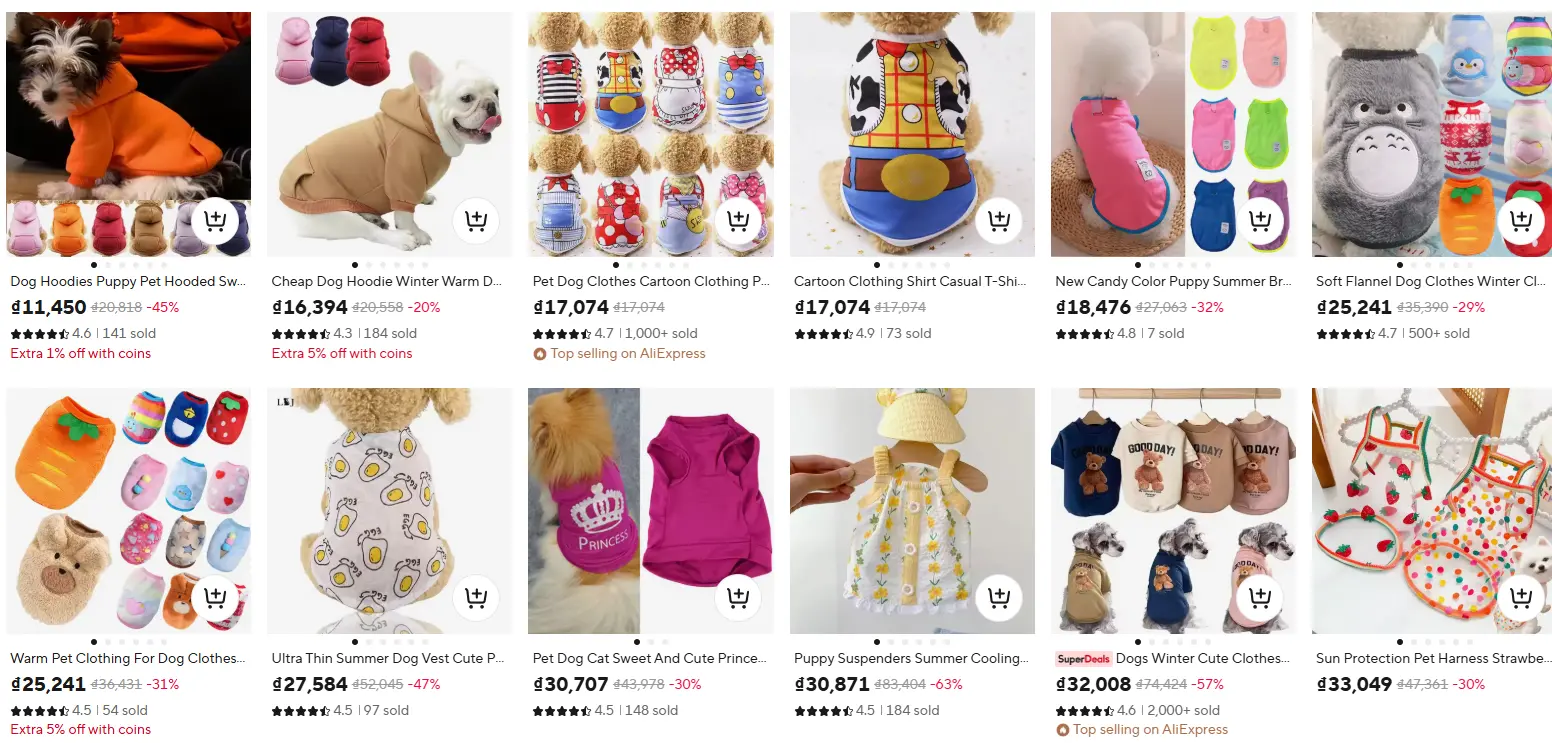
Task: Add Soft Flannel Dog Clothes to cart
Action: pos(1521,221)
